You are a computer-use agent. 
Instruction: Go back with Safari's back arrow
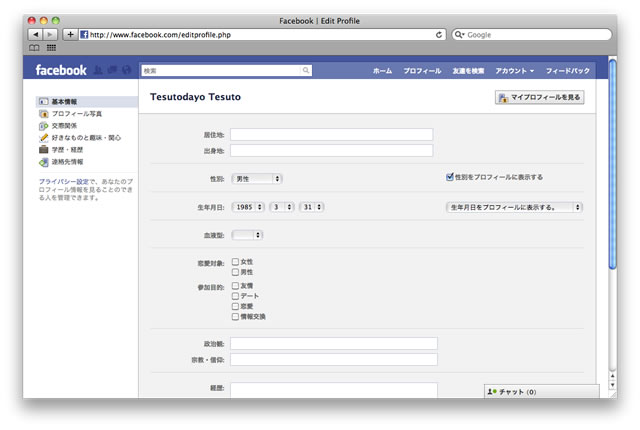36,35
